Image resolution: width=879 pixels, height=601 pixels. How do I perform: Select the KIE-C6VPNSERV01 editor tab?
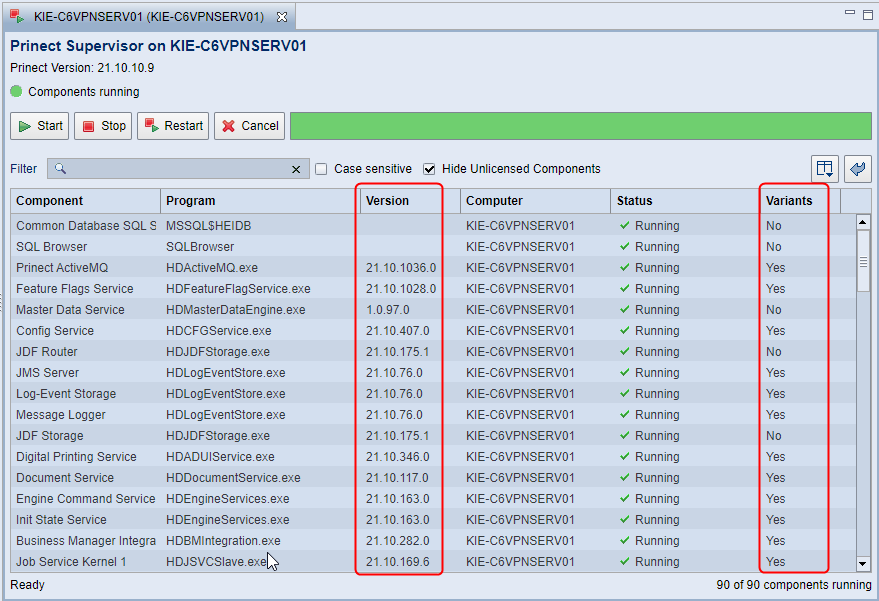[148, 17]
